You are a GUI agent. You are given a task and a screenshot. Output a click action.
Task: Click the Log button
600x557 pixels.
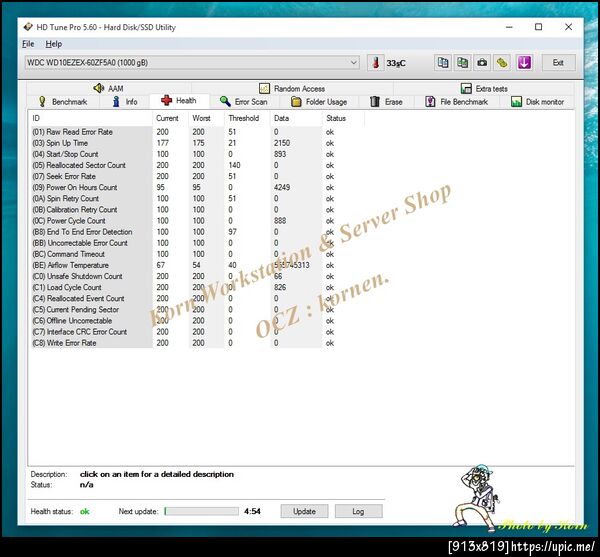[x=358, y=511]
